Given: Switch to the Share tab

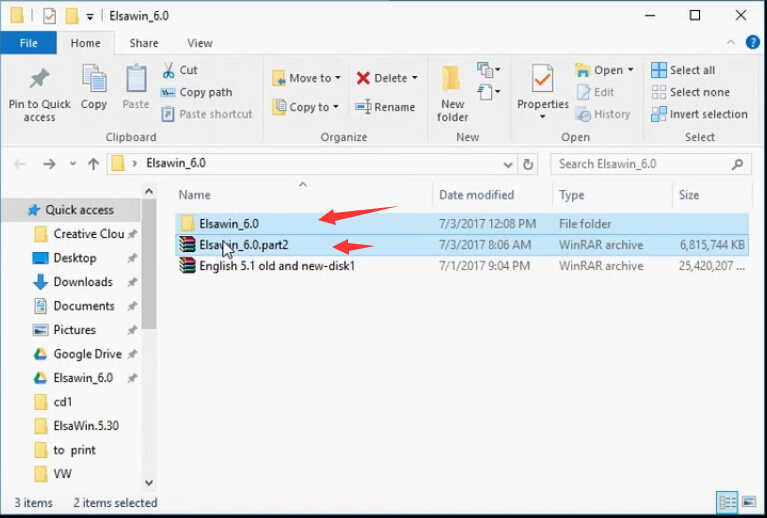Looking at the screenshot, I should coord(144,43).
